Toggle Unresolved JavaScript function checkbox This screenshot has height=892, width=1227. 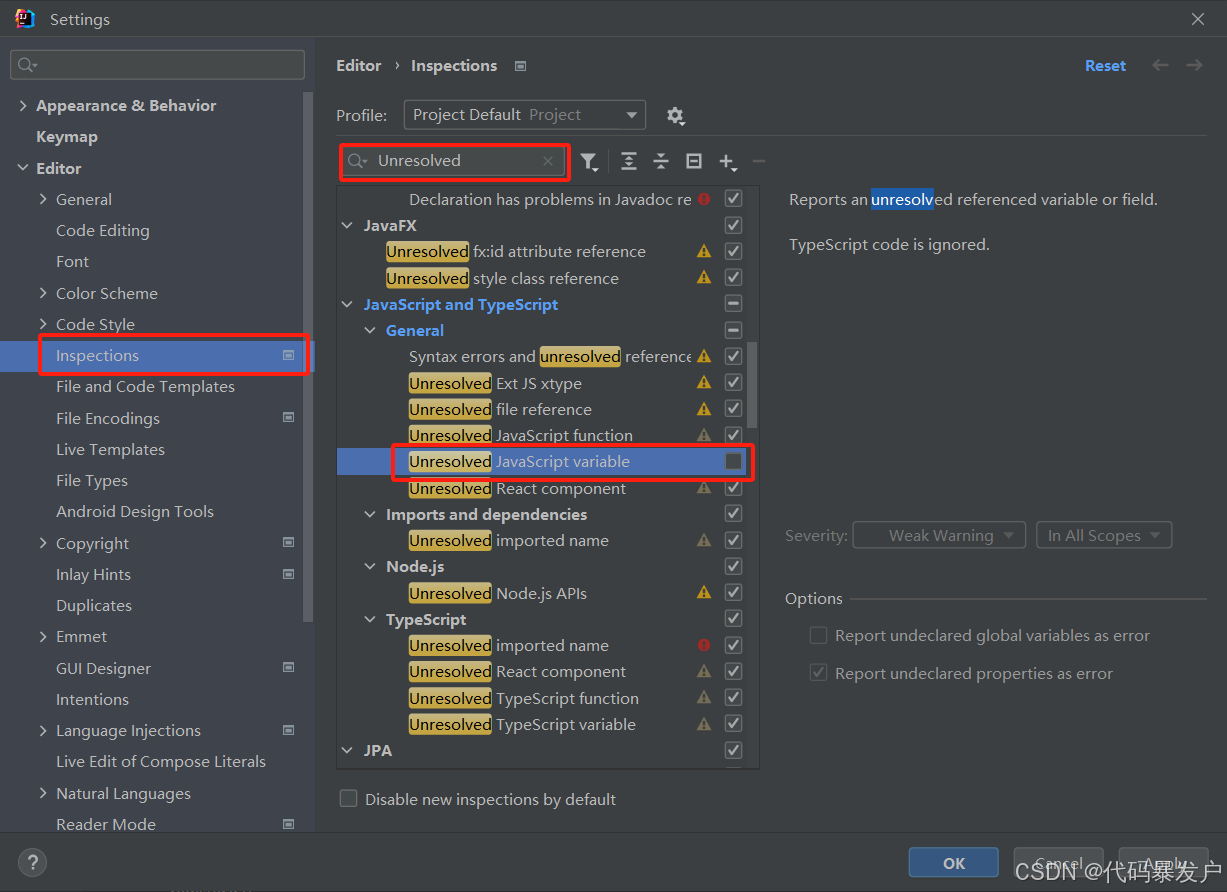734,435
